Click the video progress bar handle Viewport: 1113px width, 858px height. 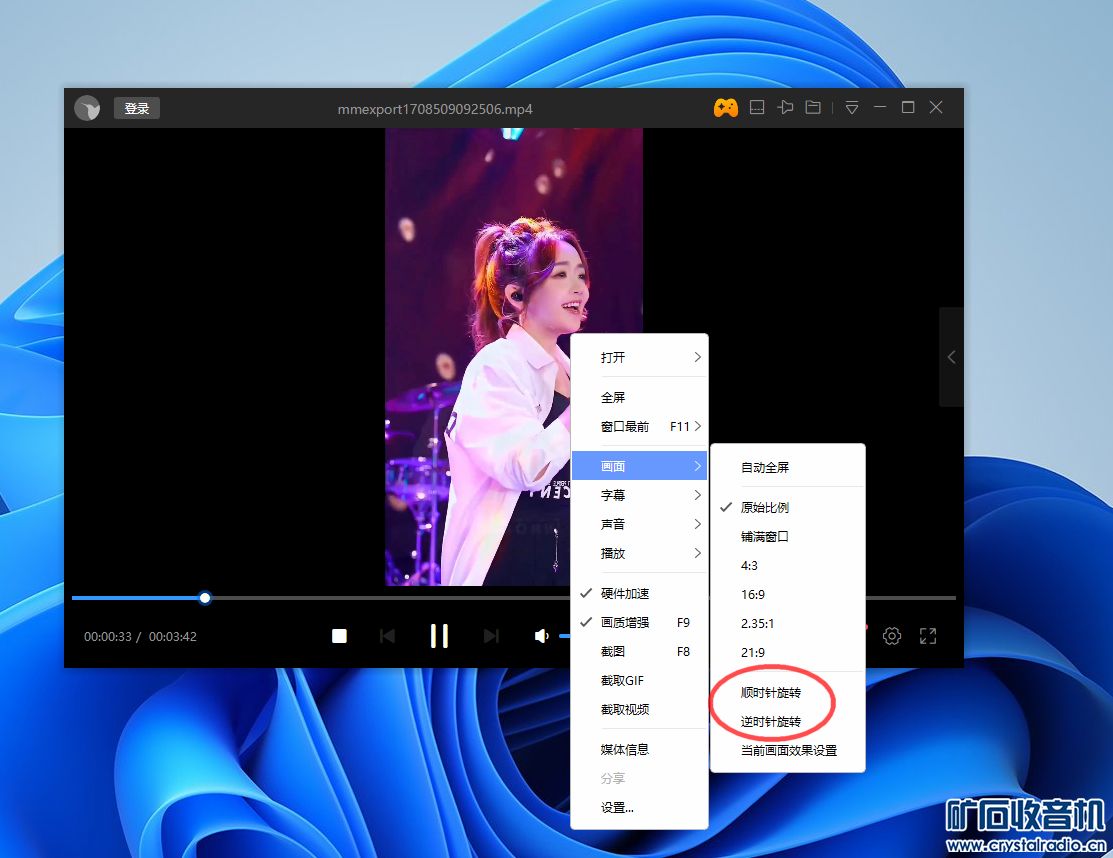point(205,598)
